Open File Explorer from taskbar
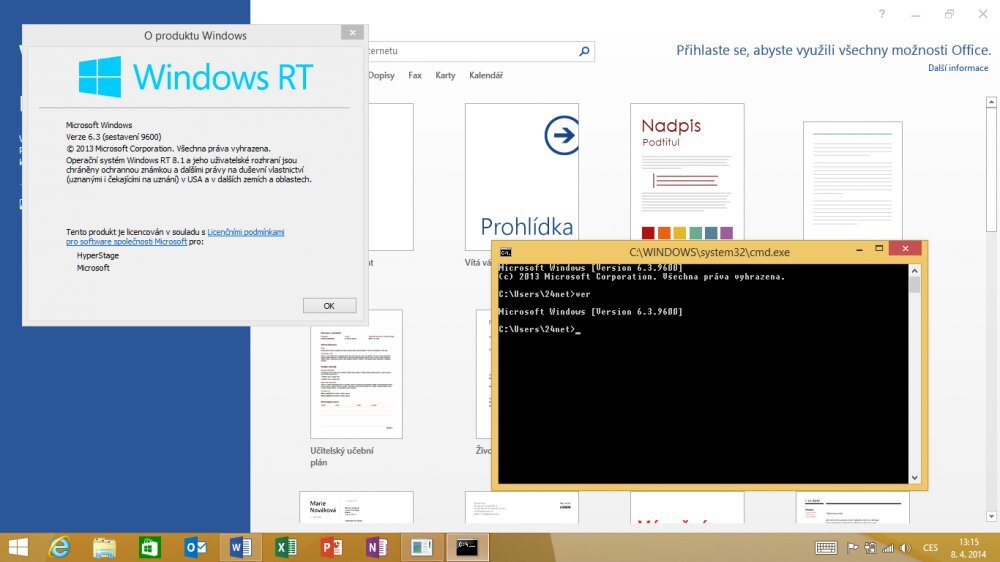This screenshot has height=562, width=1000. point(104,547)
